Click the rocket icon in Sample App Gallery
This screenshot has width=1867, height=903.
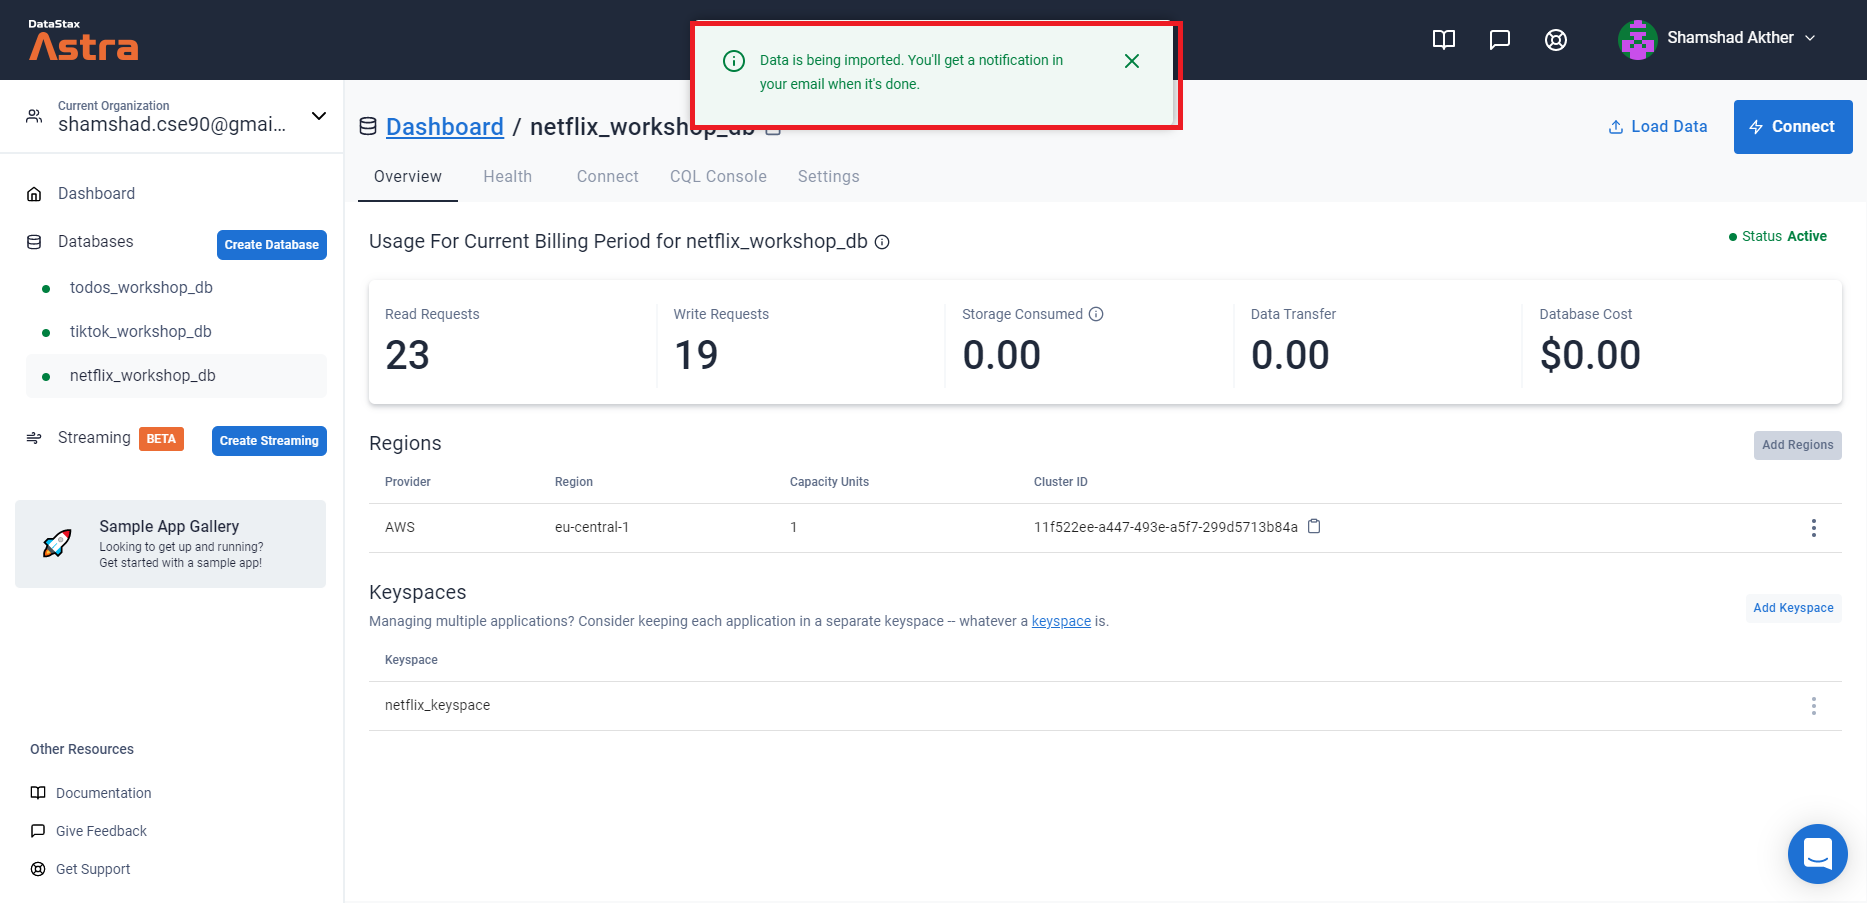click(x=57, y=543)
